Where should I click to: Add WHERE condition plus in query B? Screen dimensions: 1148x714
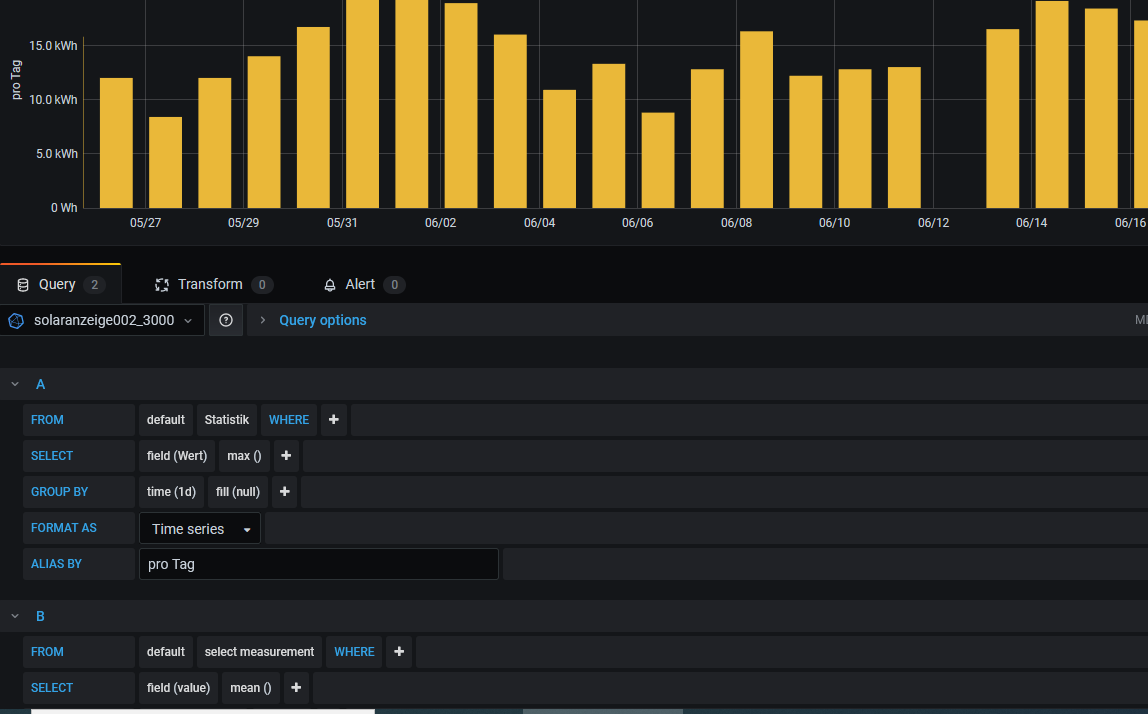[x=399, y=652]
